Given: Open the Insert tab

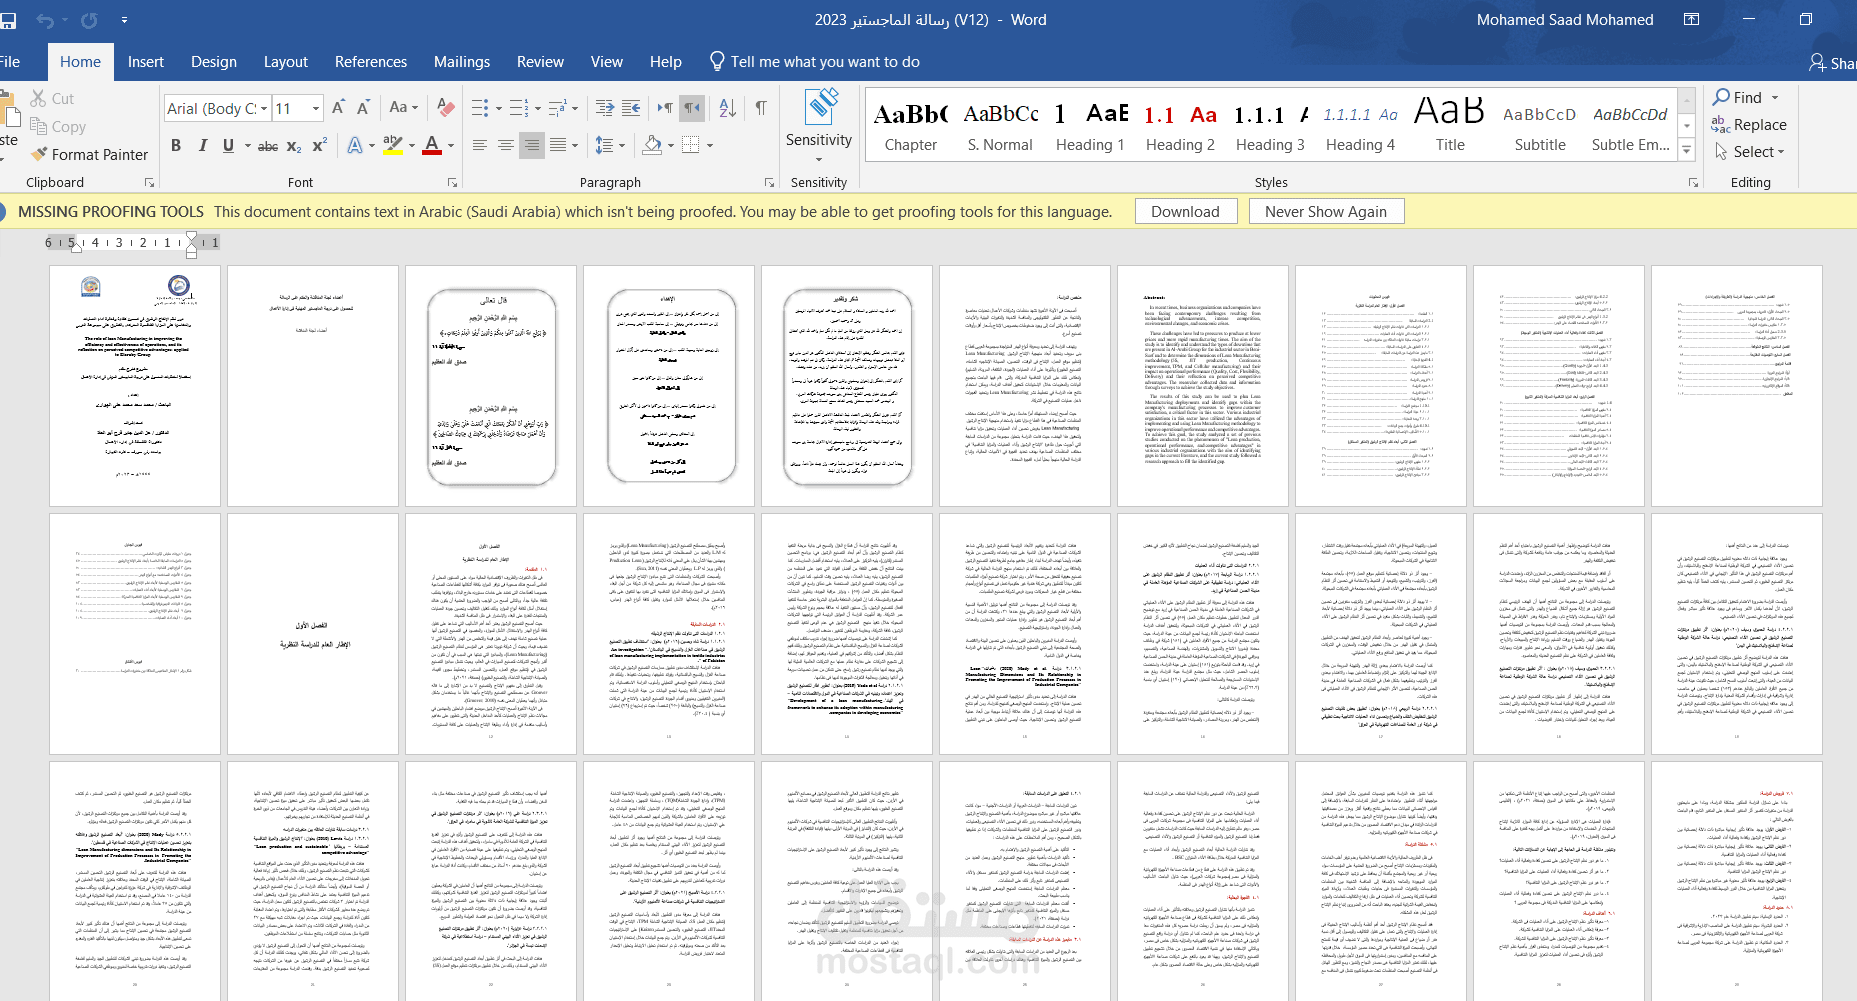Looking at the screenshot, I should (x=146, y=62).
